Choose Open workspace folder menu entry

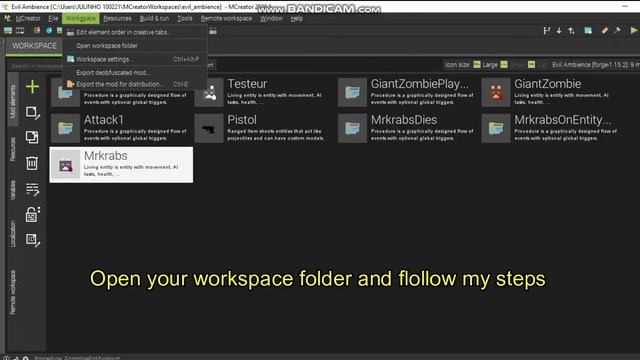pyautogui.click(x=135, y=46)
